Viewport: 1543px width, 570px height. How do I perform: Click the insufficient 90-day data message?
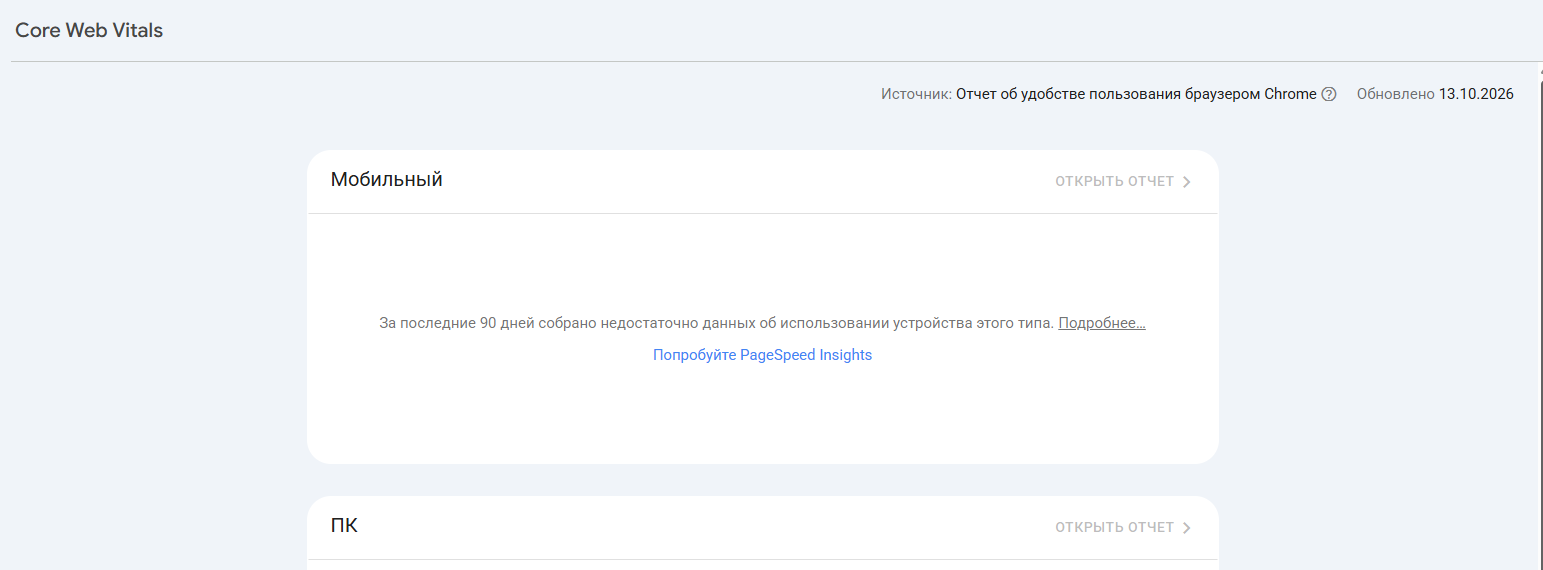717,323
